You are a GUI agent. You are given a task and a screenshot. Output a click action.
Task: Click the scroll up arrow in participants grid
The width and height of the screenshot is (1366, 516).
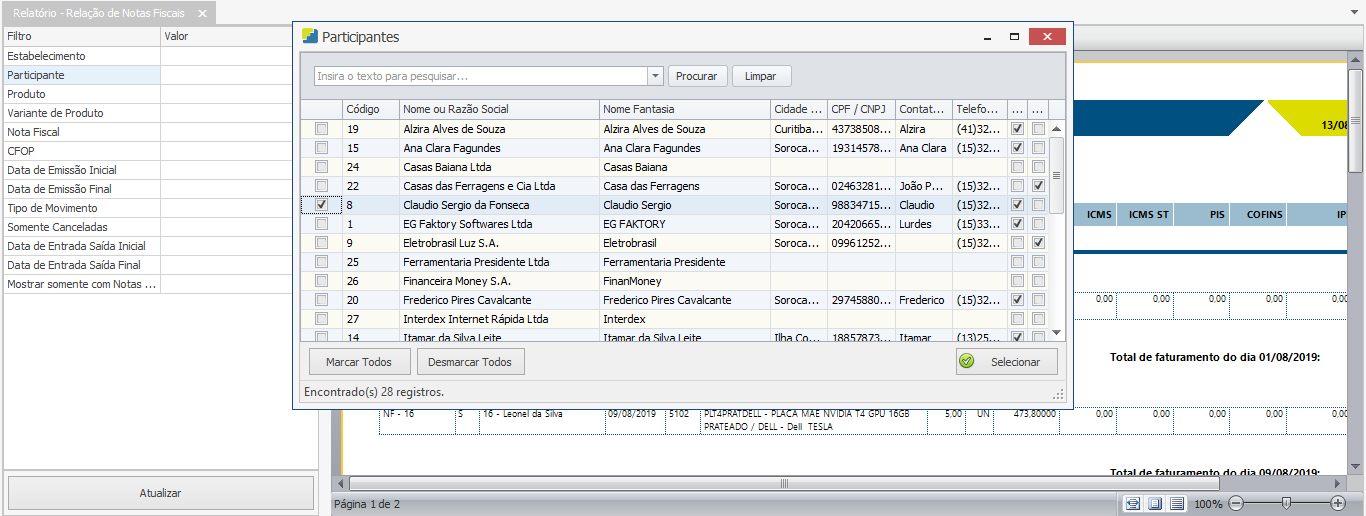(1056, 129)
